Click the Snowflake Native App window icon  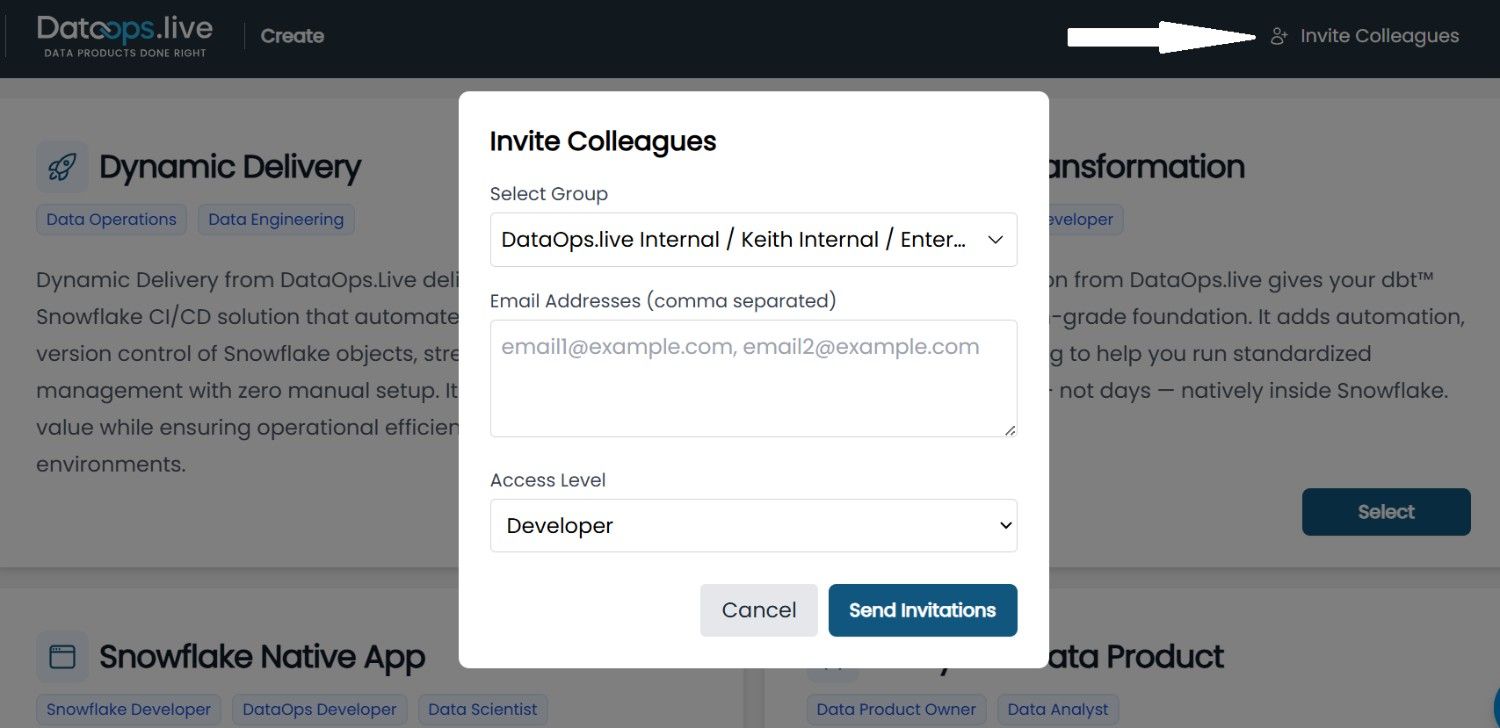62,657
